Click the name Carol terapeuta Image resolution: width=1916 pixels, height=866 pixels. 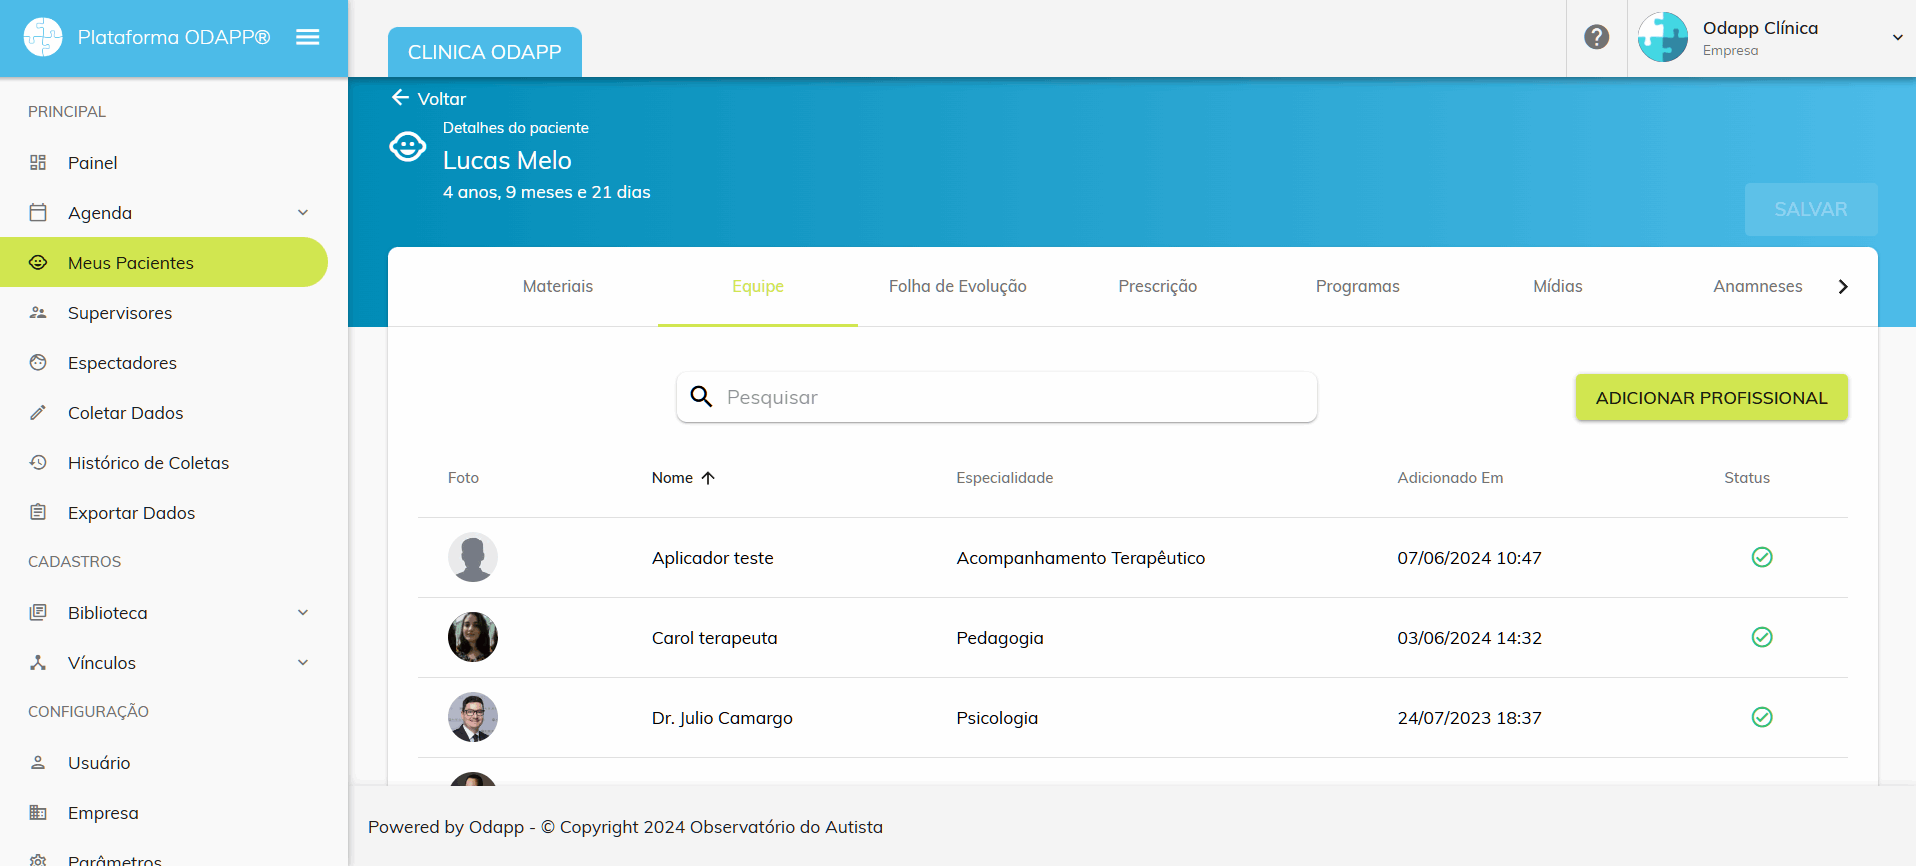click(714, 638)
